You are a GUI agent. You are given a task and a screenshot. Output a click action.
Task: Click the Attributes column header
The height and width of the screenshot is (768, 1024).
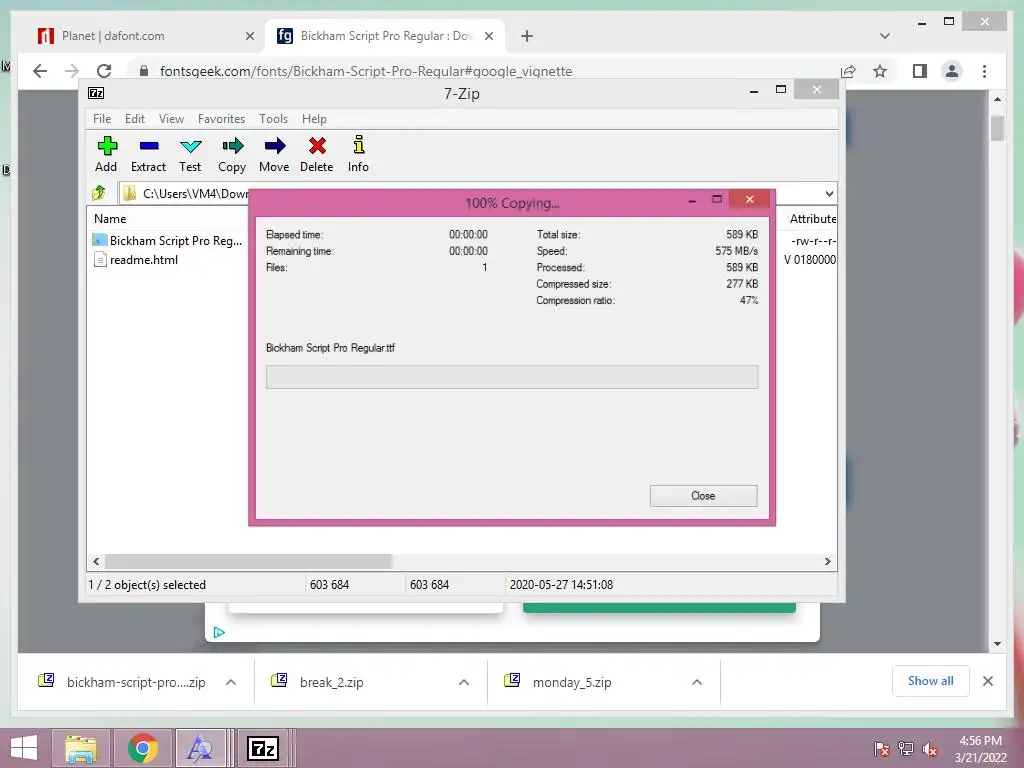click(x=812, y=219)
